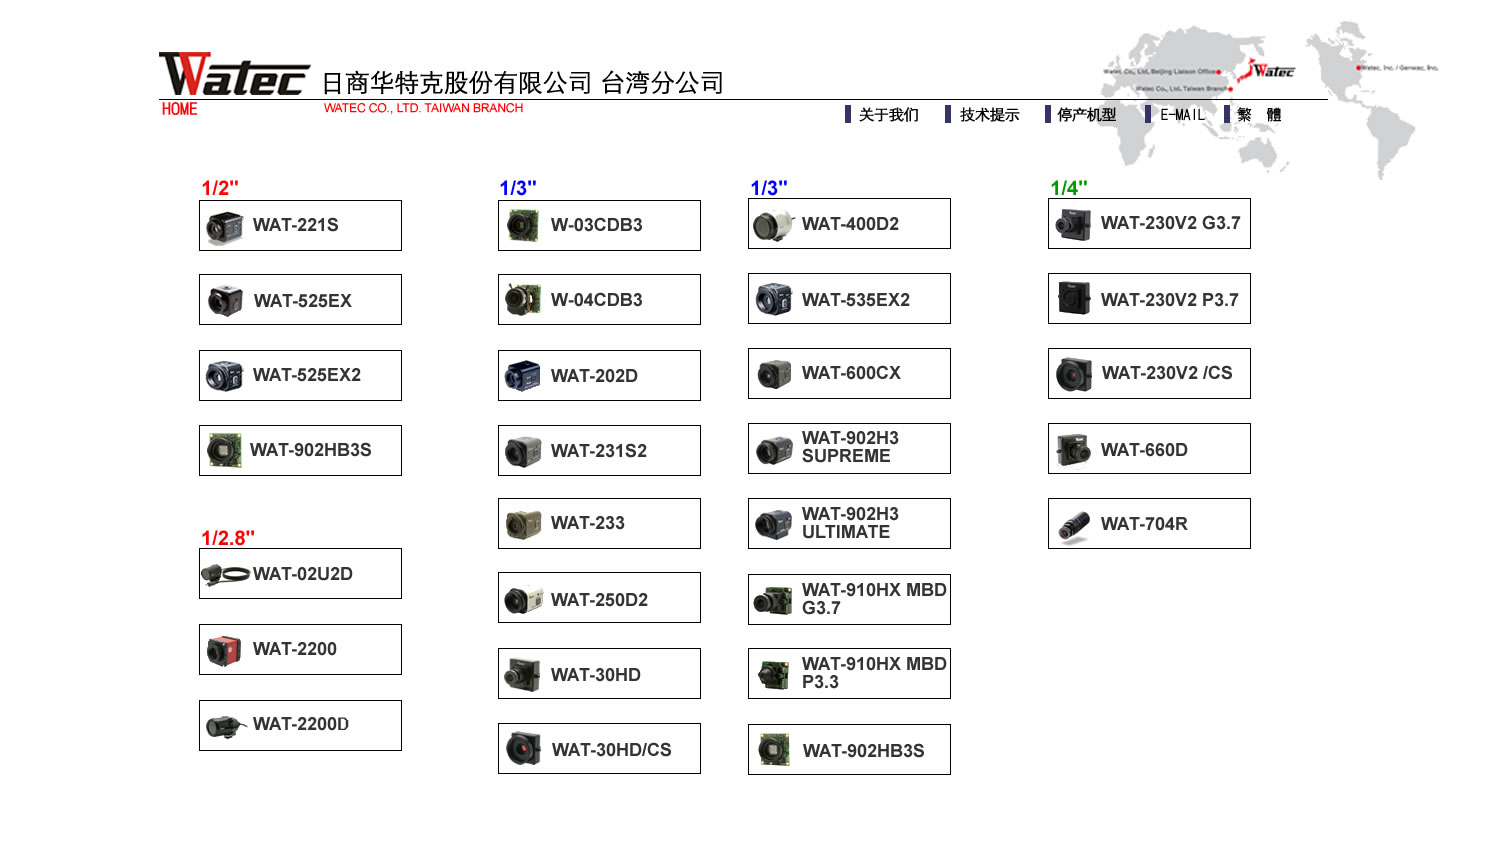Click the WAT-902HB3S board image under 1/3"

point(774,749)
